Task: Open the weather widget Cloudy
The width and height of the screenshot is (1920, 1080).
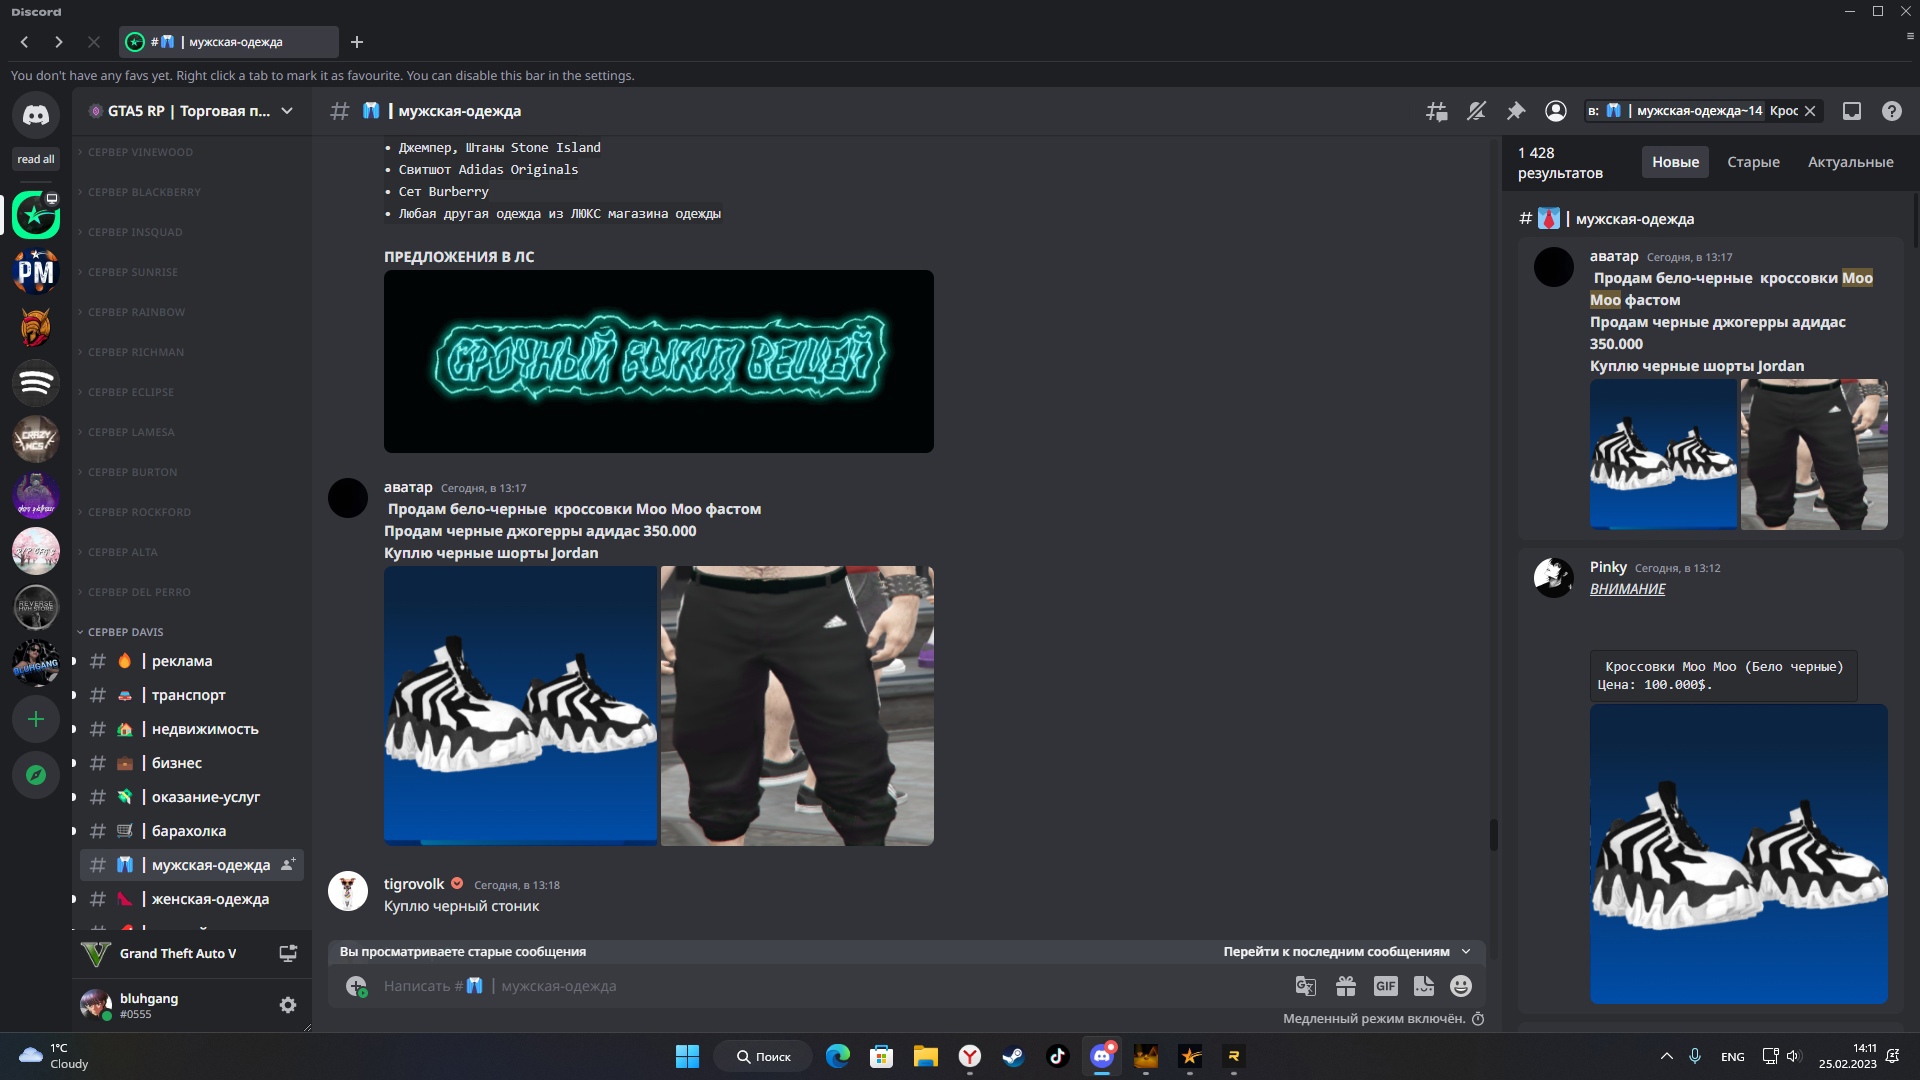Action: [x=55, y=1056]
